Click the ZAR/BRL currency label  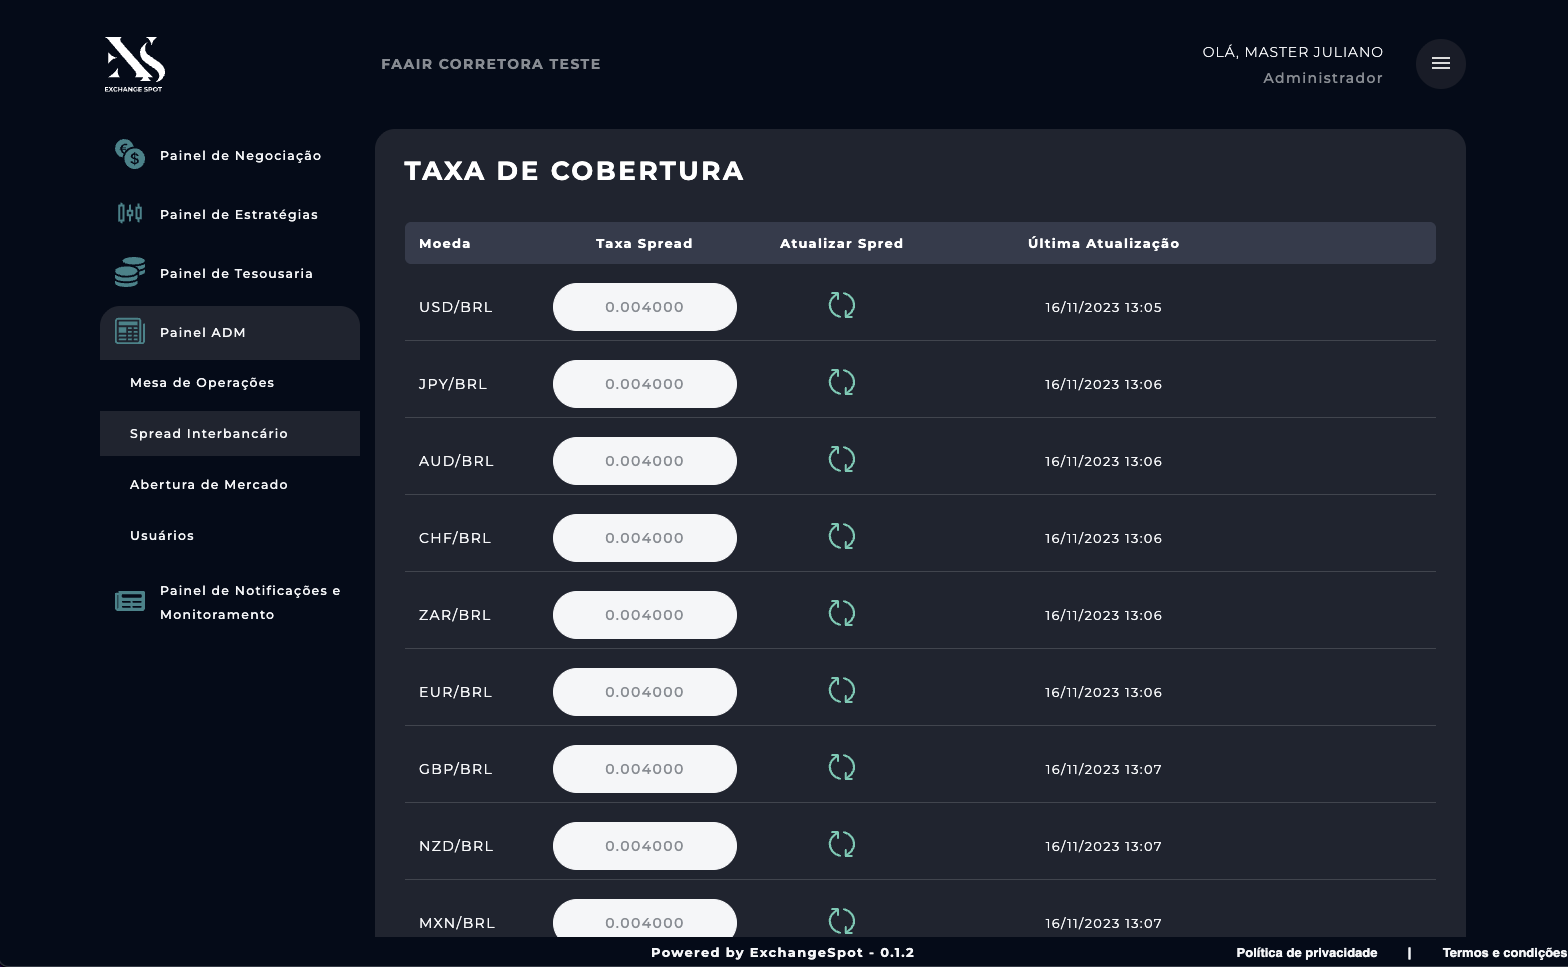(x=455, y=615)
